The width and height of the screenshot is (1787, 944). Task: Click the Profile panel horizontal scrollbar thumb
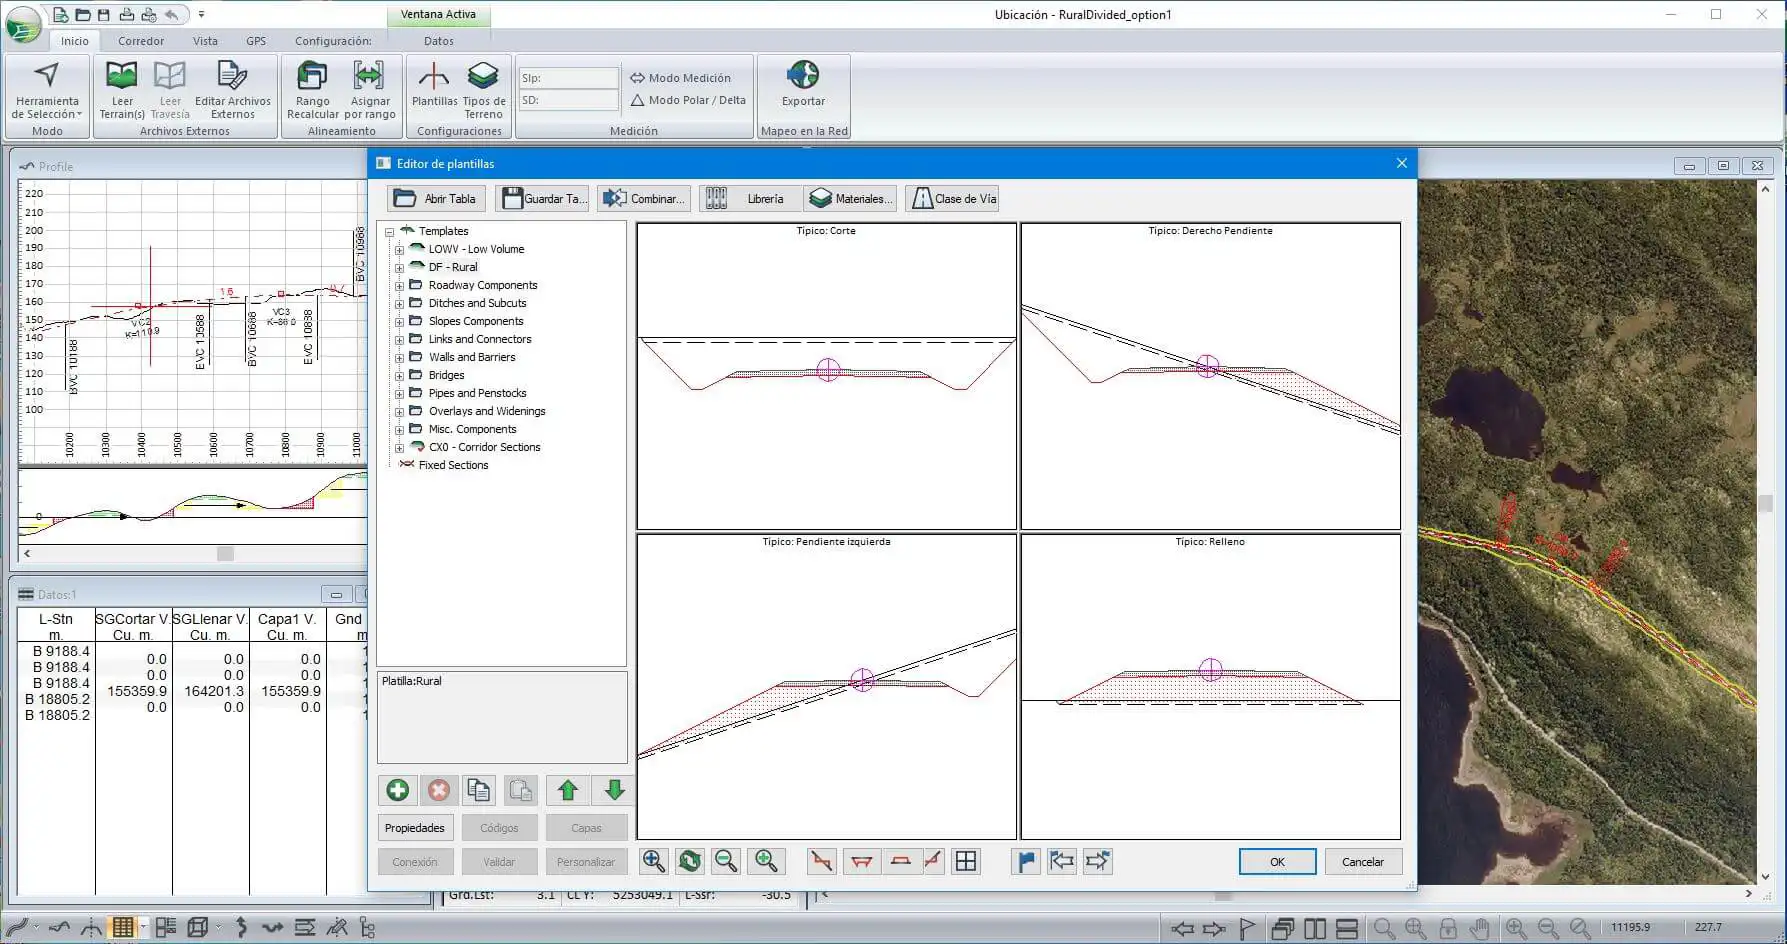pos(225,554)
